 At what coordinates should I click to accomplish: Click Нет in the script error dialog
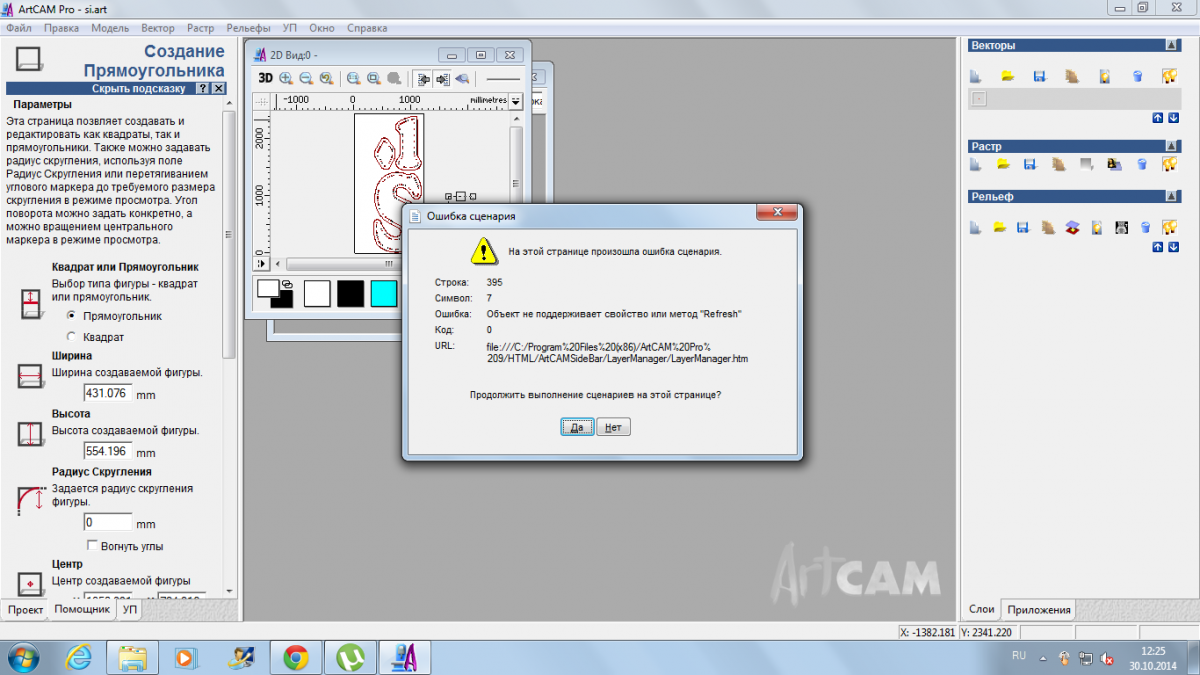[614, 427]
